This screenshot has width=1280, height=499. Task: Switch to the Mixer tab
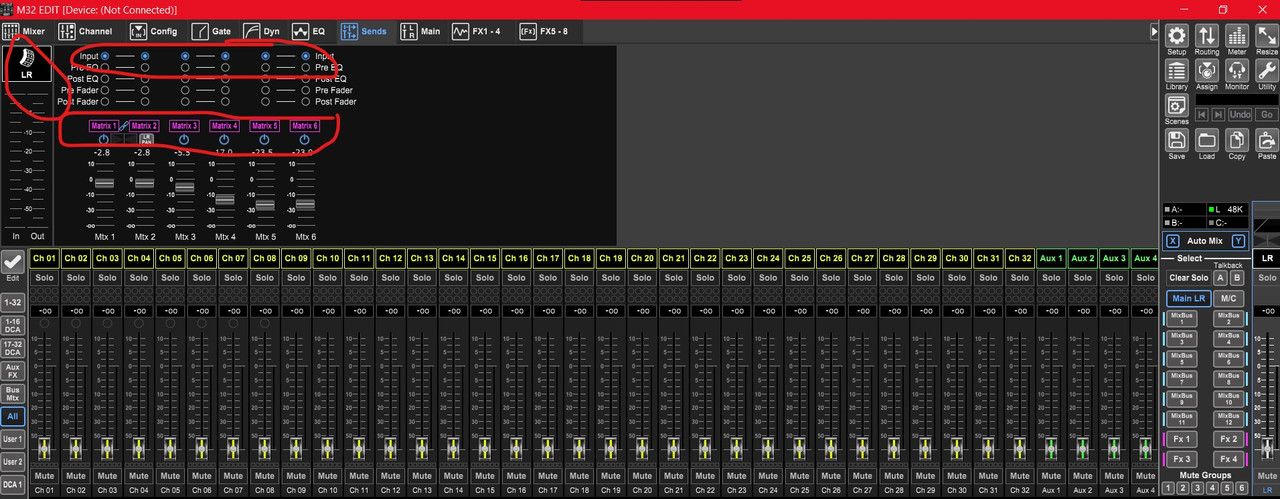click(24, 32)
